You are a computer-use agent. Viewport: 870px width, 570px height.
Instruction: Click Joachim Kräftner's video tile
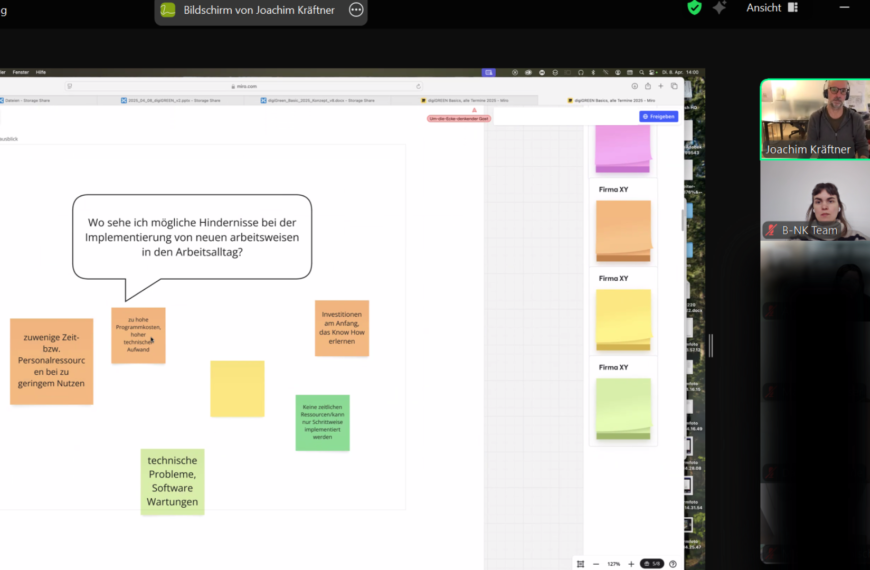click(815, 119)
